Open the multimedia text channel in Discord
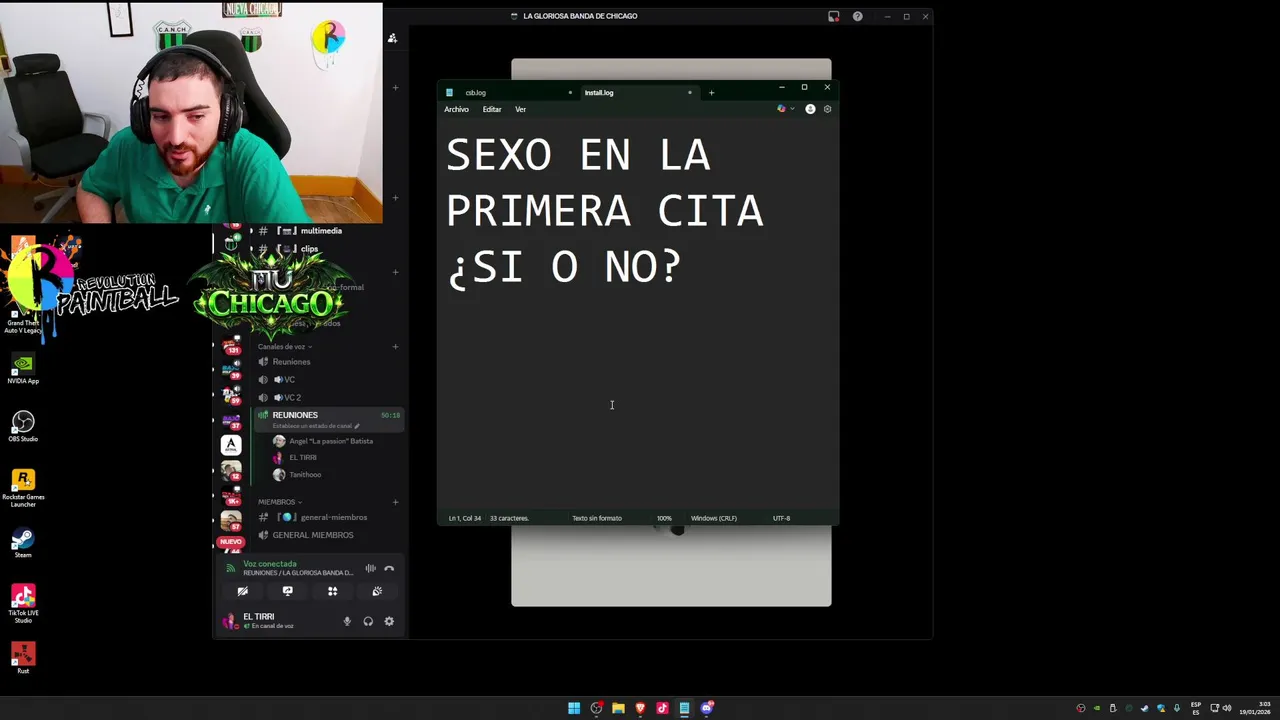This screenshot has height=720, width=1280. pyautogui.click(x=321, y=231)
